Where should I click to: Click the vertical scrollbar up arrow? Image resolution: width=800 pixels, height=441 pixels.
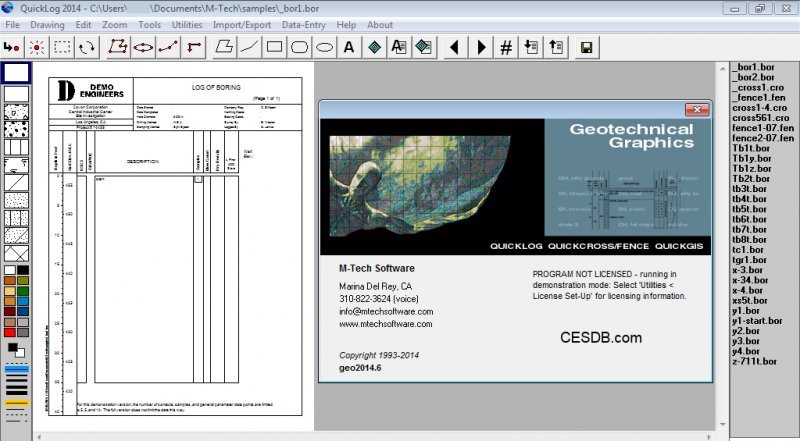click(723, 68)
